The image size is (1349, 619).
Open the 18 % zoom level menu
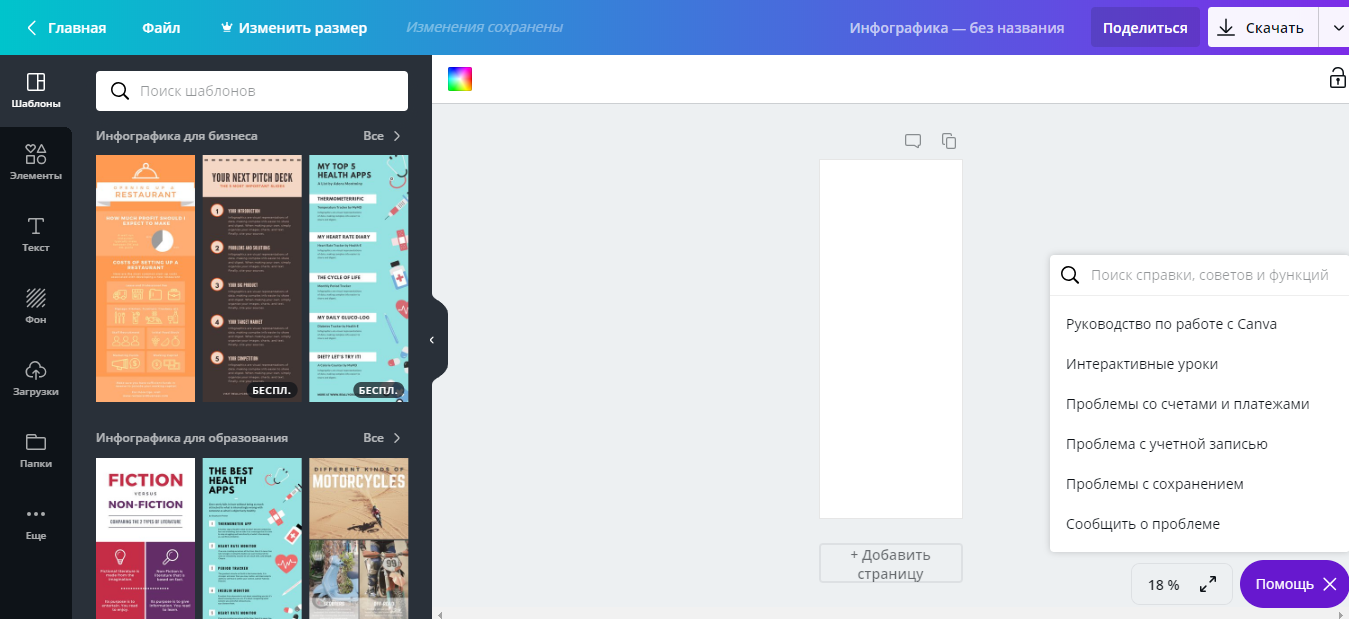click(x=1163, y=585)
